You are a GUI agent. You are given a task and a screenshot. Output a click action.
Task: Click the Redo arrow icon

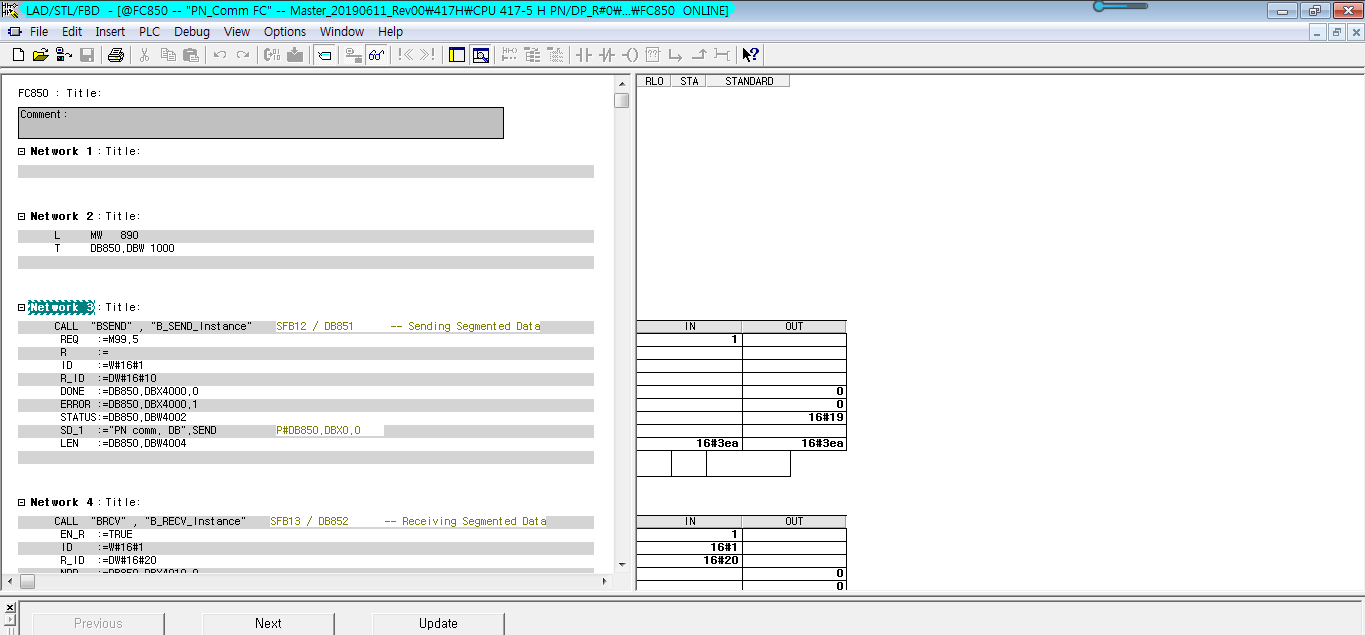242,55
